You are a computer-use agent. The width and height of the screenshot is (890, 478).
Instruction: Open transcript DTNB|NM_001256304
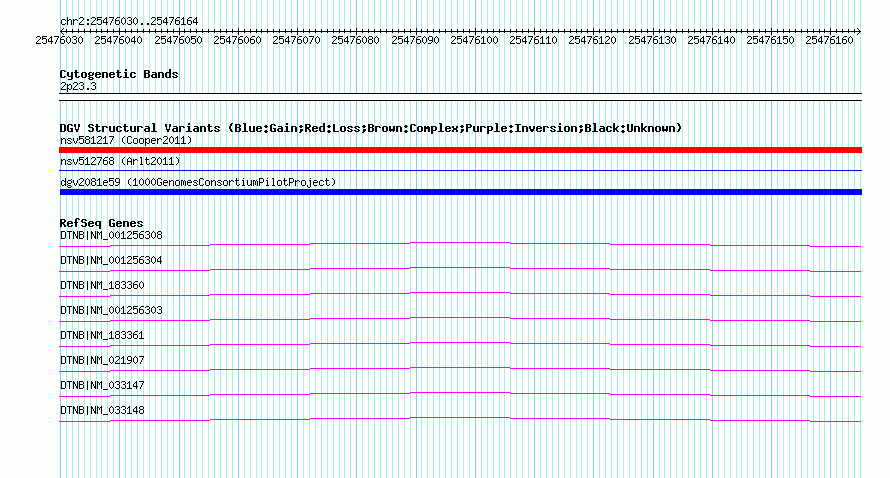pos(111,261)
